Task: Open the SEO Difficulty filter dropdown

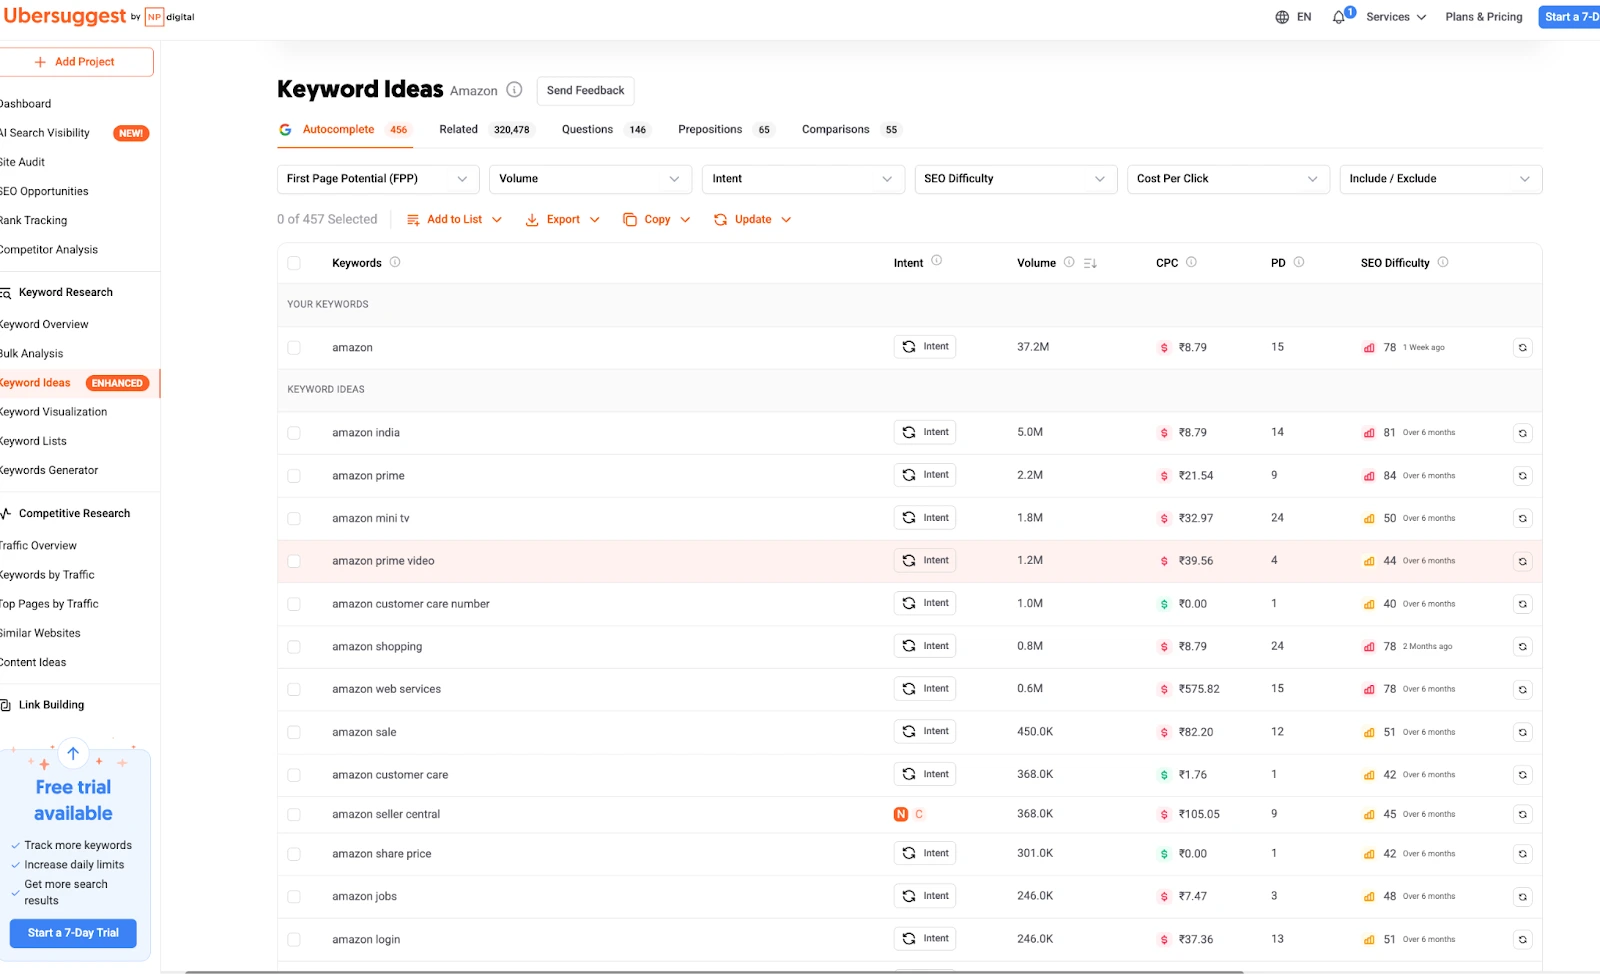Action: (1015, 179)
